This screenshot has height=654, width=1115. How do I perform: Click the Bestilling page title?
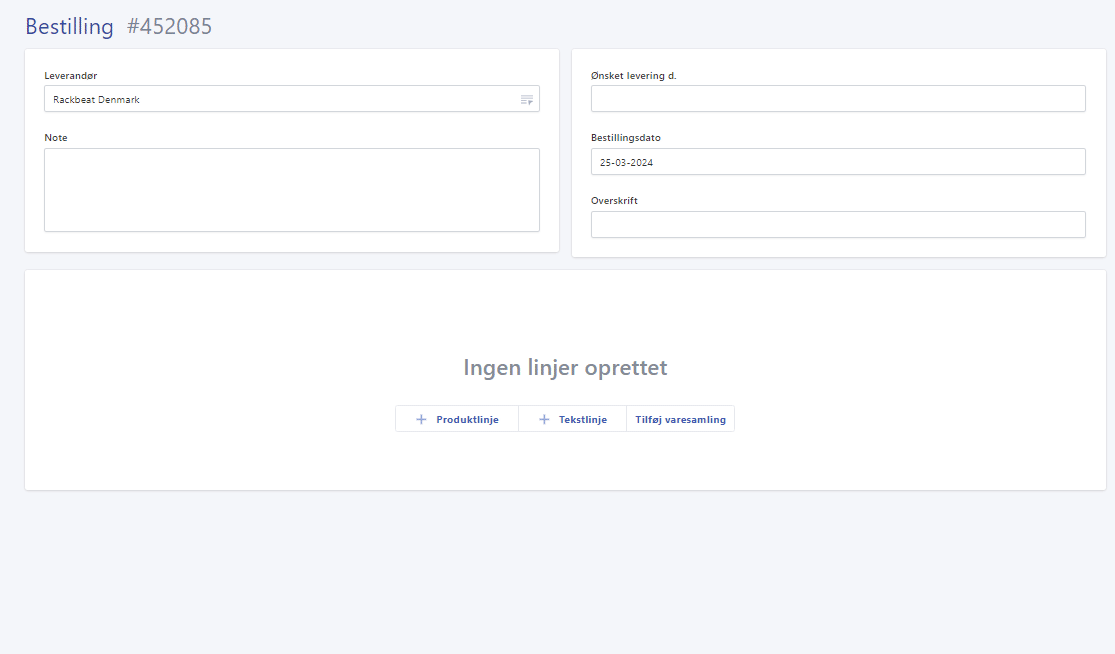[x=69, y=26]
